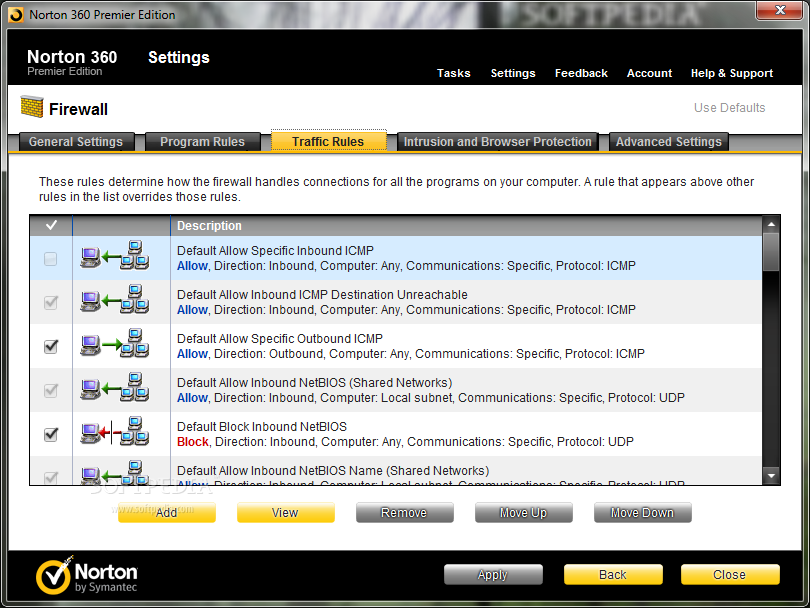Open the Tasks menu
Viewport: 810px width, 608px height.
pyautogui.click(x=454, y=73)
